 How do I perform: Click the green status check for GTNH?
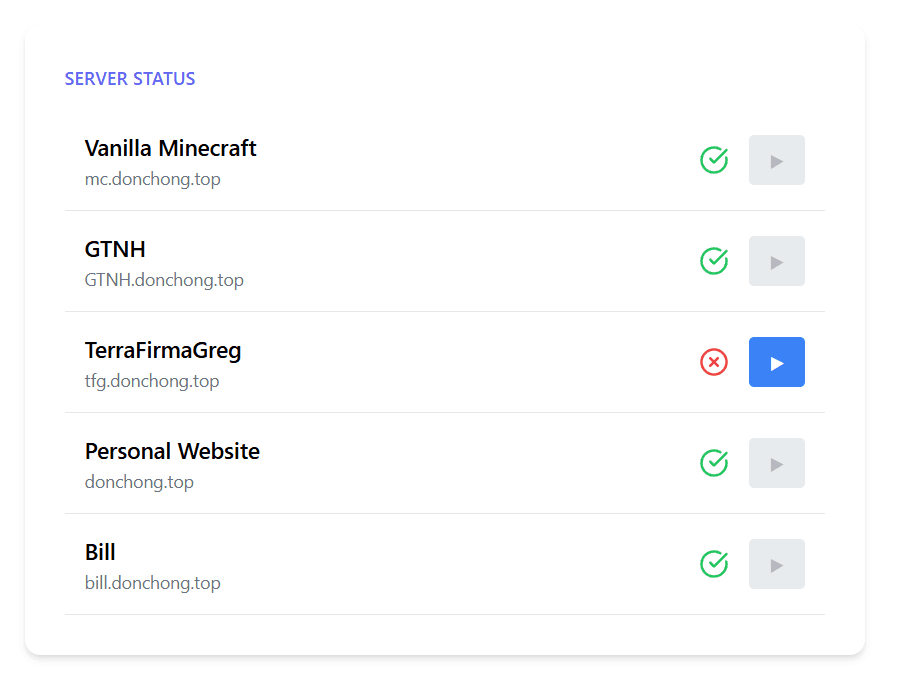(x=714, y=261)
